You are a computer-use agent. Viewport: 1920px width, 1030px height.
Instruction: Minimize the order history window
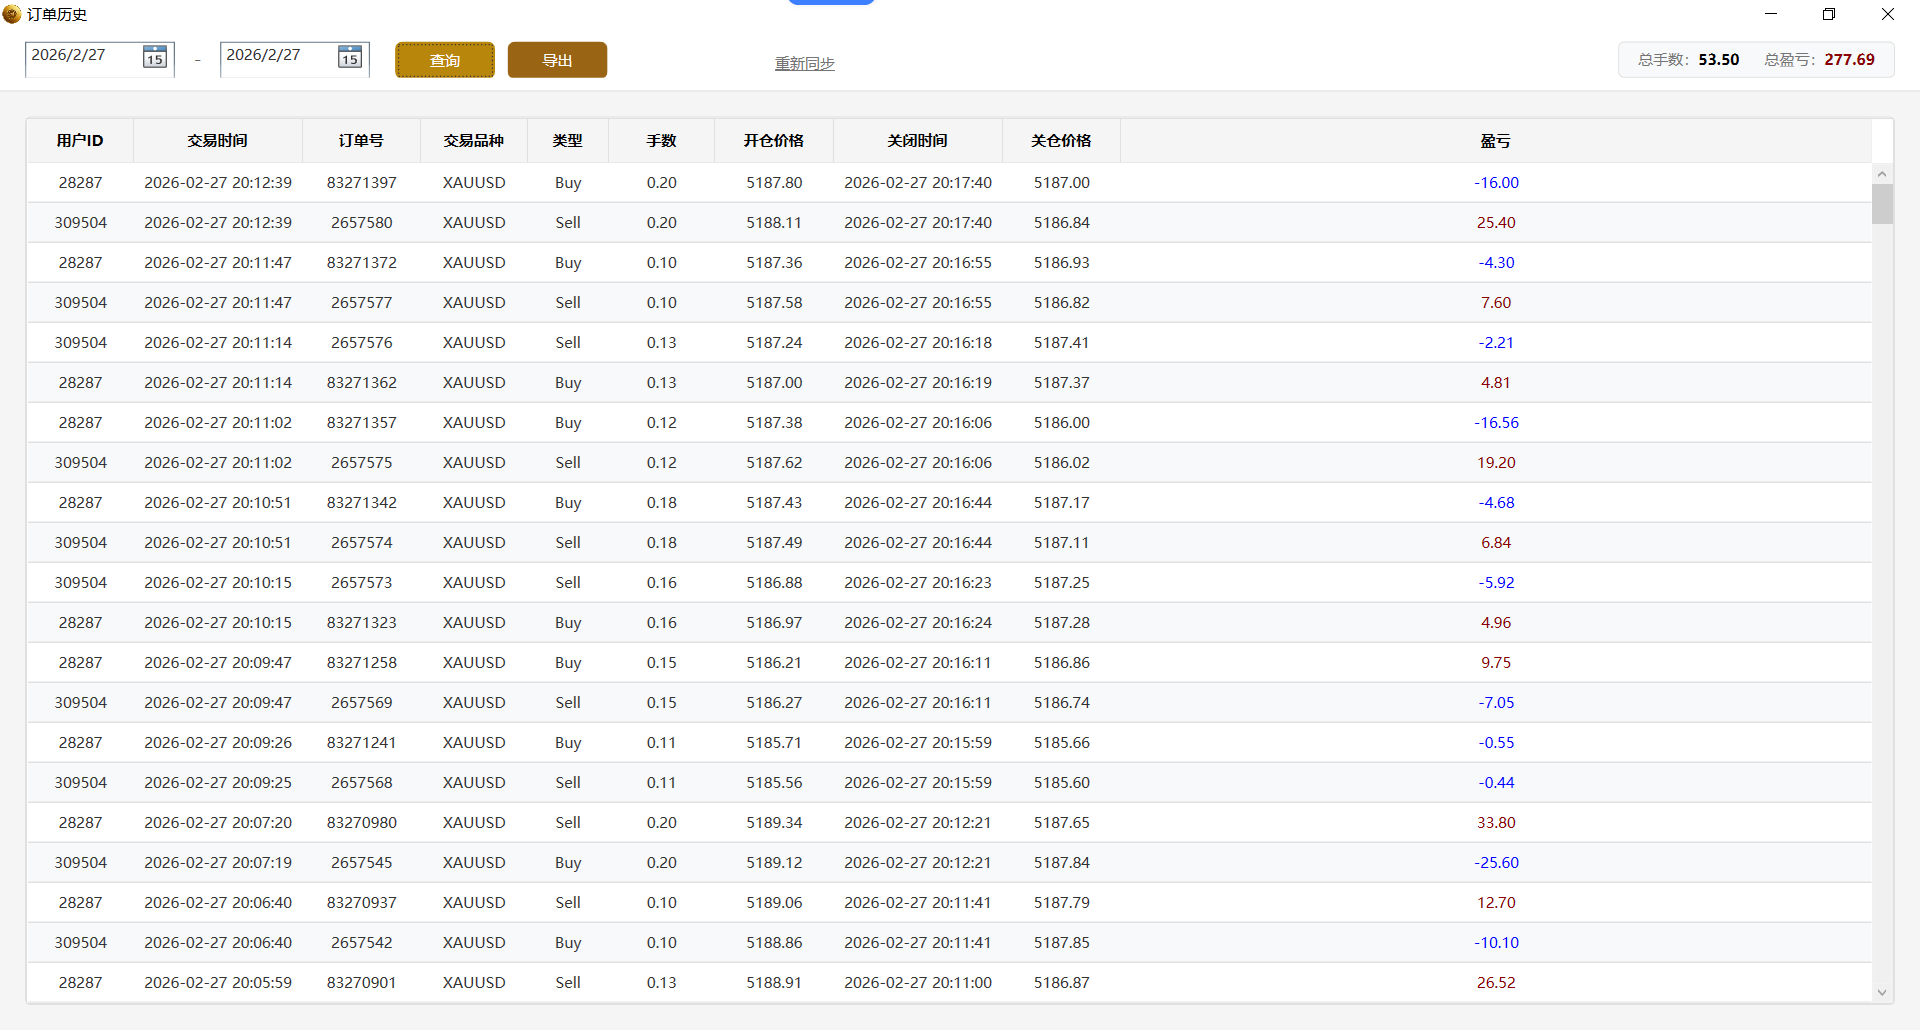coord(1771,14)
